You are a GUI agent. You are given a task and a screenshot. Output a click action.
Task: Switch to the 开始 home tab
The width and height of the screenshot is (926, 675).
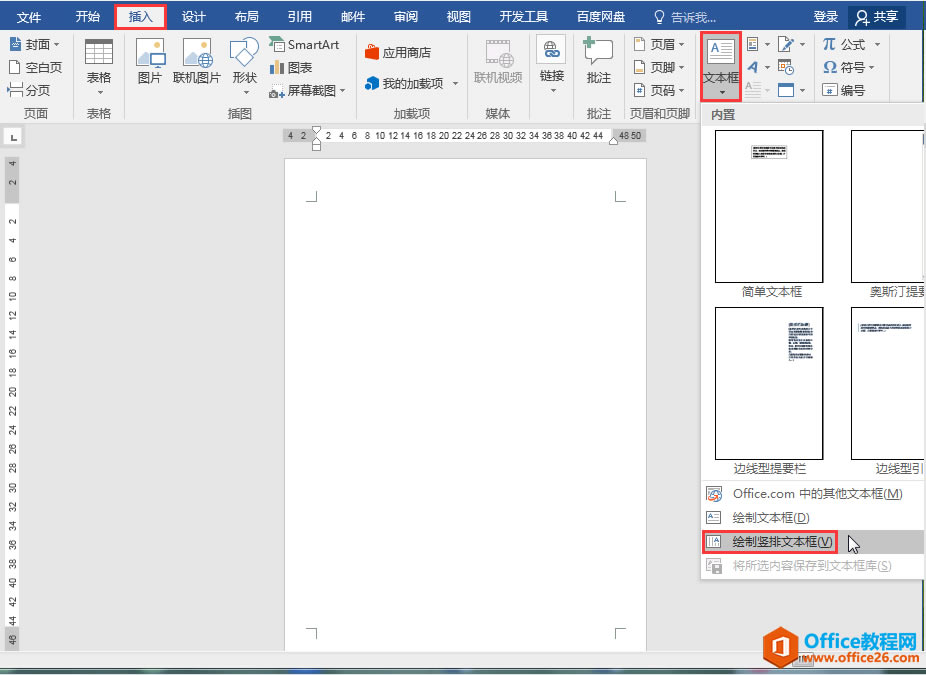click(87, 17)
